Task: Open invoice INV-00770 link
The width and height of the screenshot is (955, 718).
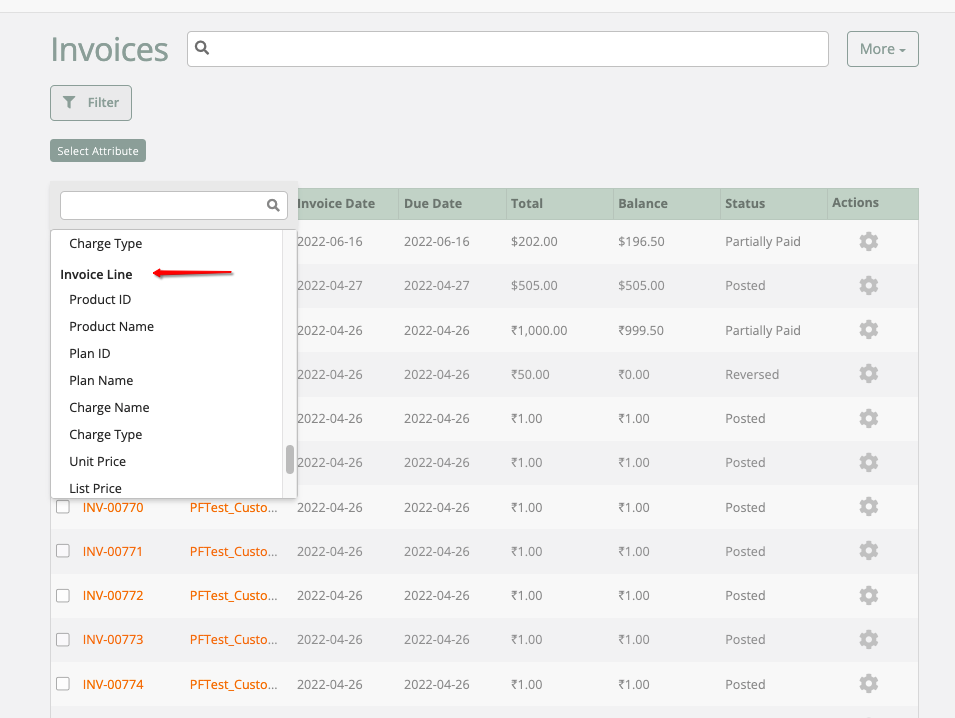Action: pyautogui.click(x=113, y=507)
